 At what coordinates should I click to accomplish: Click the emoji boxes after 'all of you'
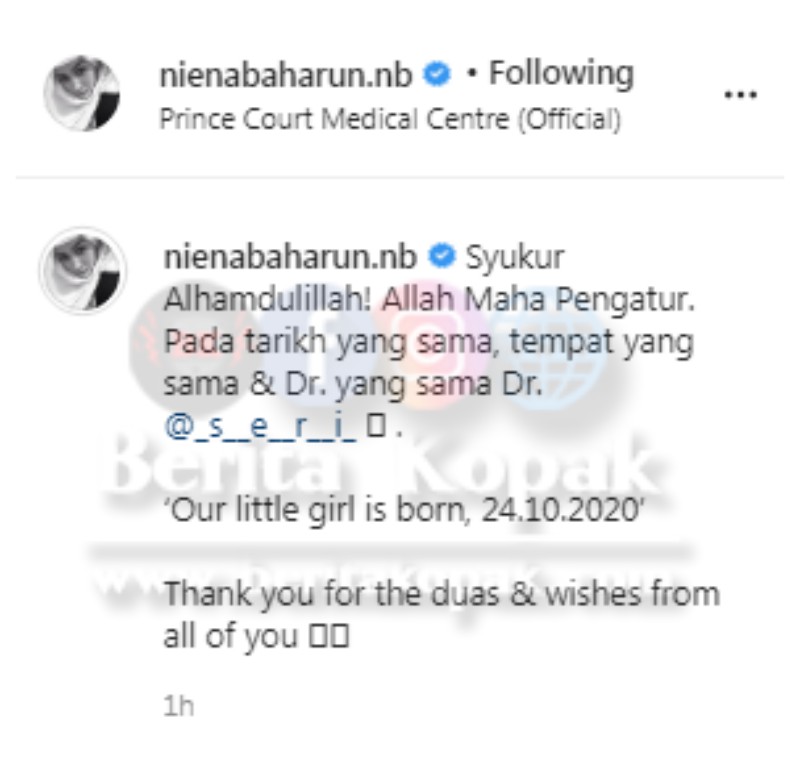click(329, 637)
